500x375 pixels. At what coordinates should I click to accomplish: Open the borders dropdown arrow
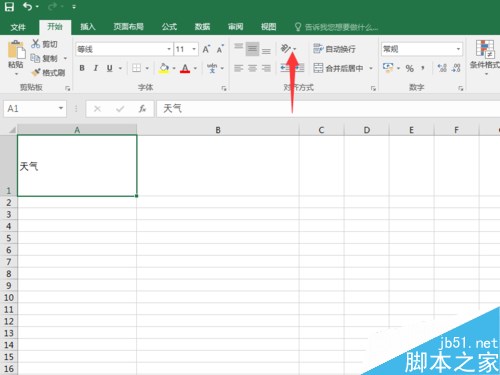point(147,69)
